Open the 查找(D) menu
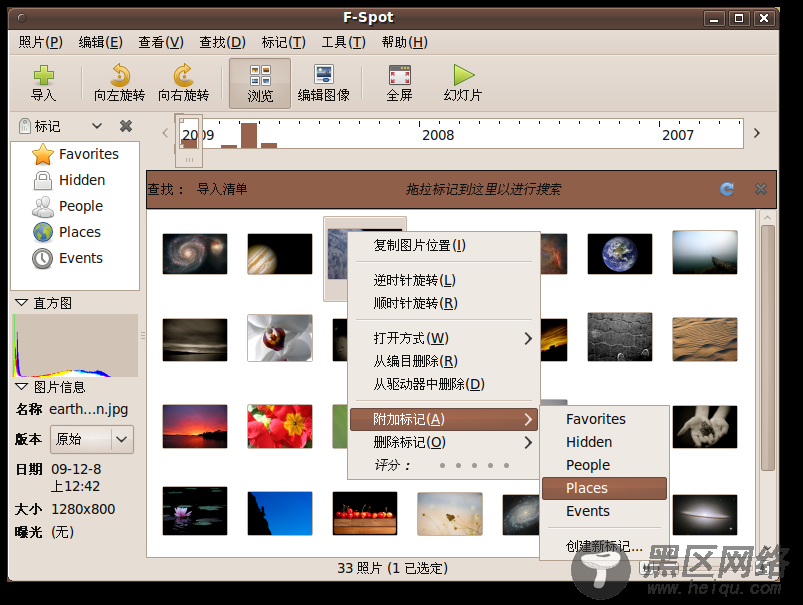The height and width of the screenshot is (605, 803). coord(222,42)
